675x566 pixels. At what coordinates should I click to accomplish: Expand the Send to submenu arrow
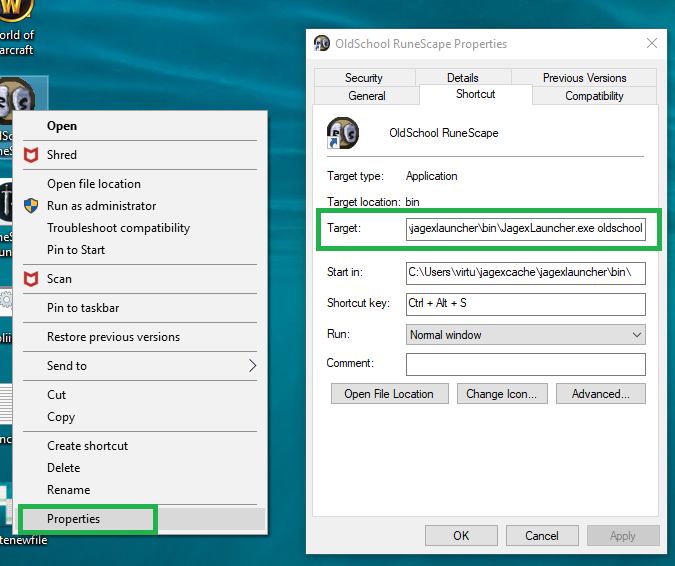click(x=252, y=366)
